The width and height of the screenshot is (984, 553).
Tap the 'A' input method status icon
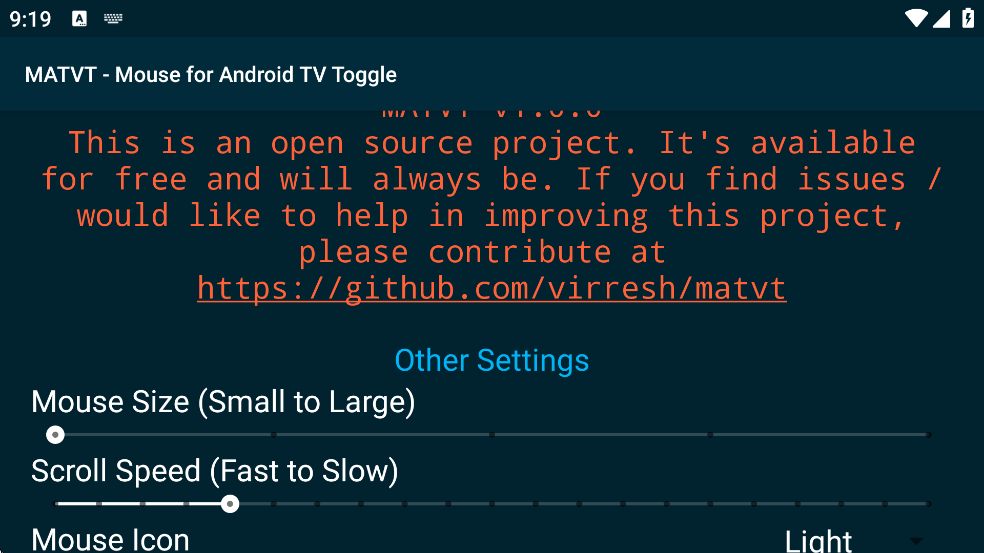(80, 19)
